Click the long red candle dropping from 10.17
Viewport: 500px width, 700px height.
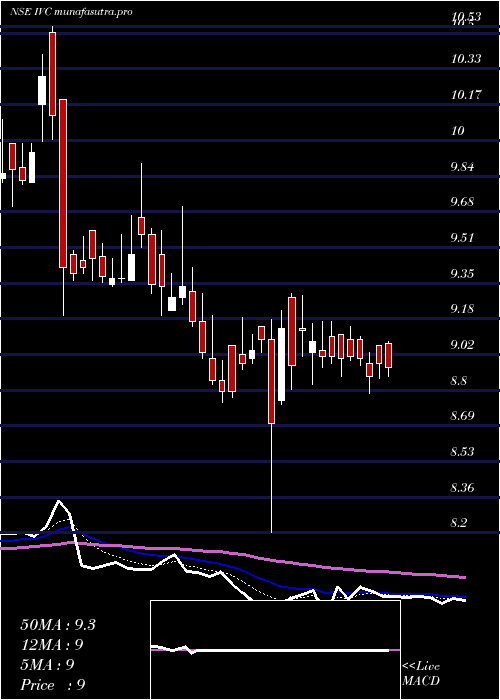[63, 183]
